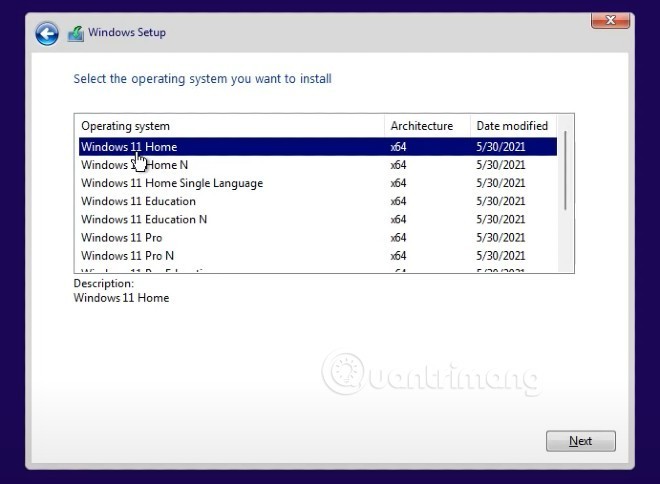Click the Architecture column header
Image resolution: width=660 pixels, height=484 pixels.
point(424,126)
